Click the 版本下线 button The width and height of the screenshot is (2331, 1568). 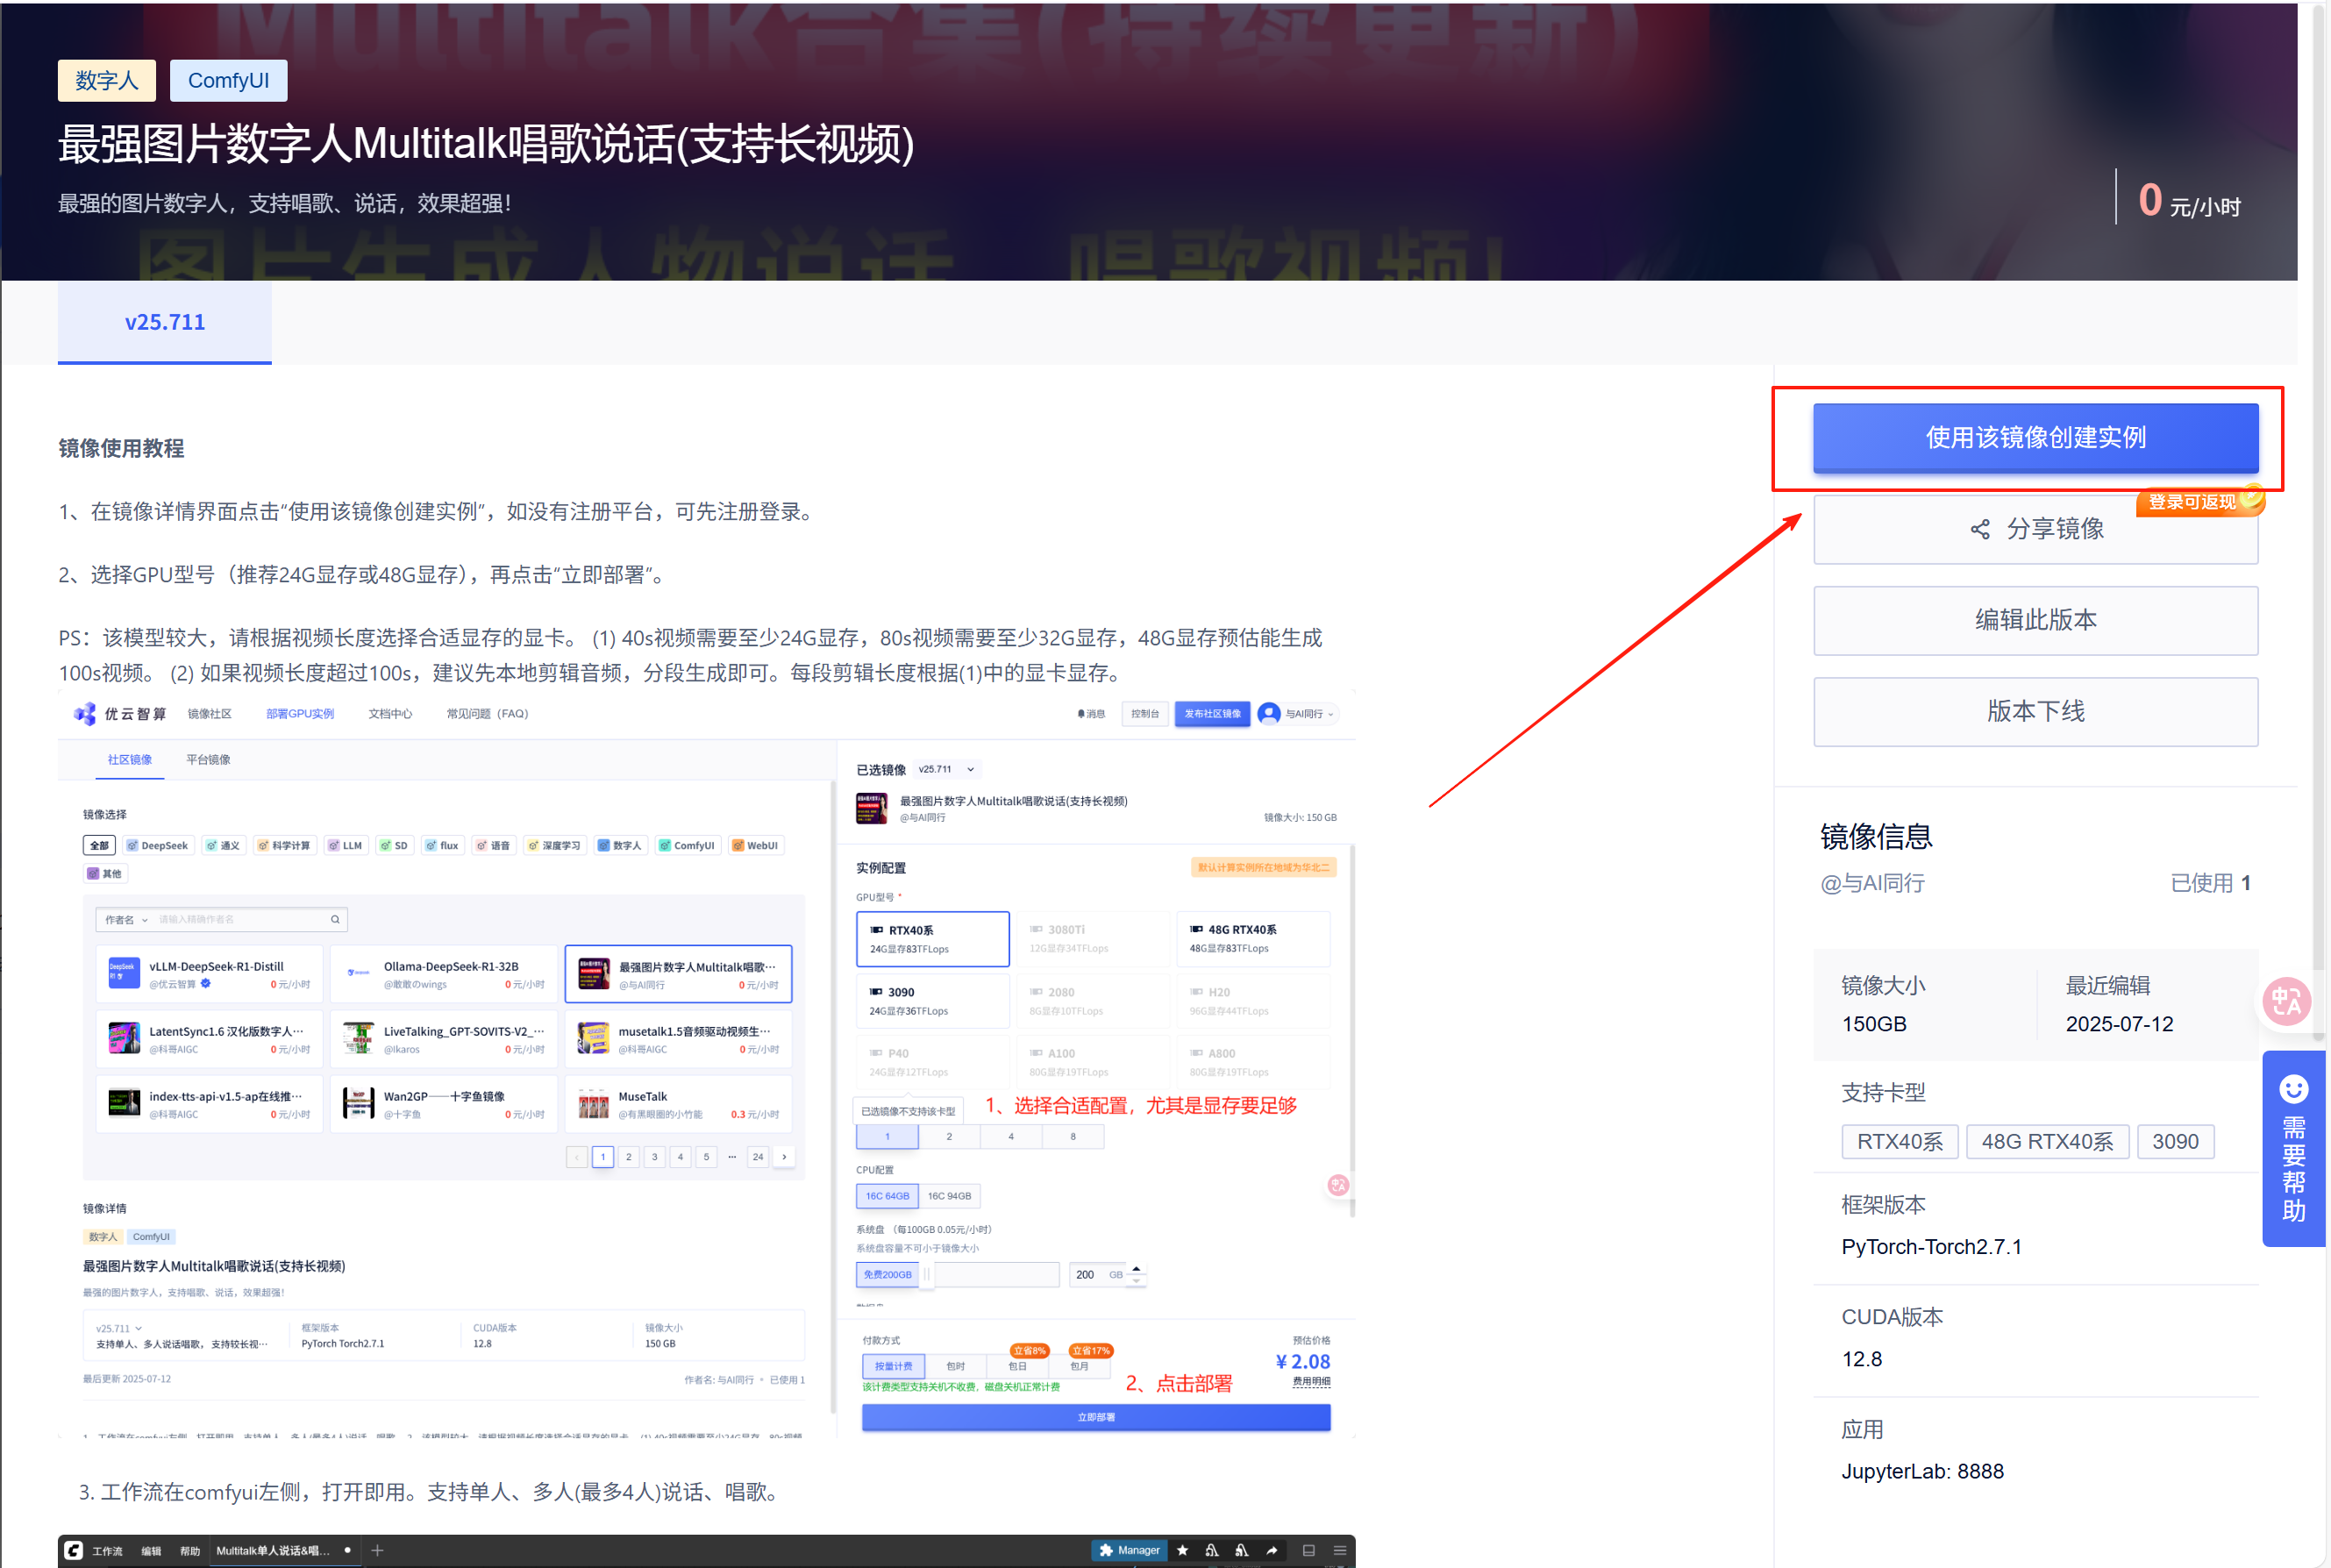tap(2035, 711)
